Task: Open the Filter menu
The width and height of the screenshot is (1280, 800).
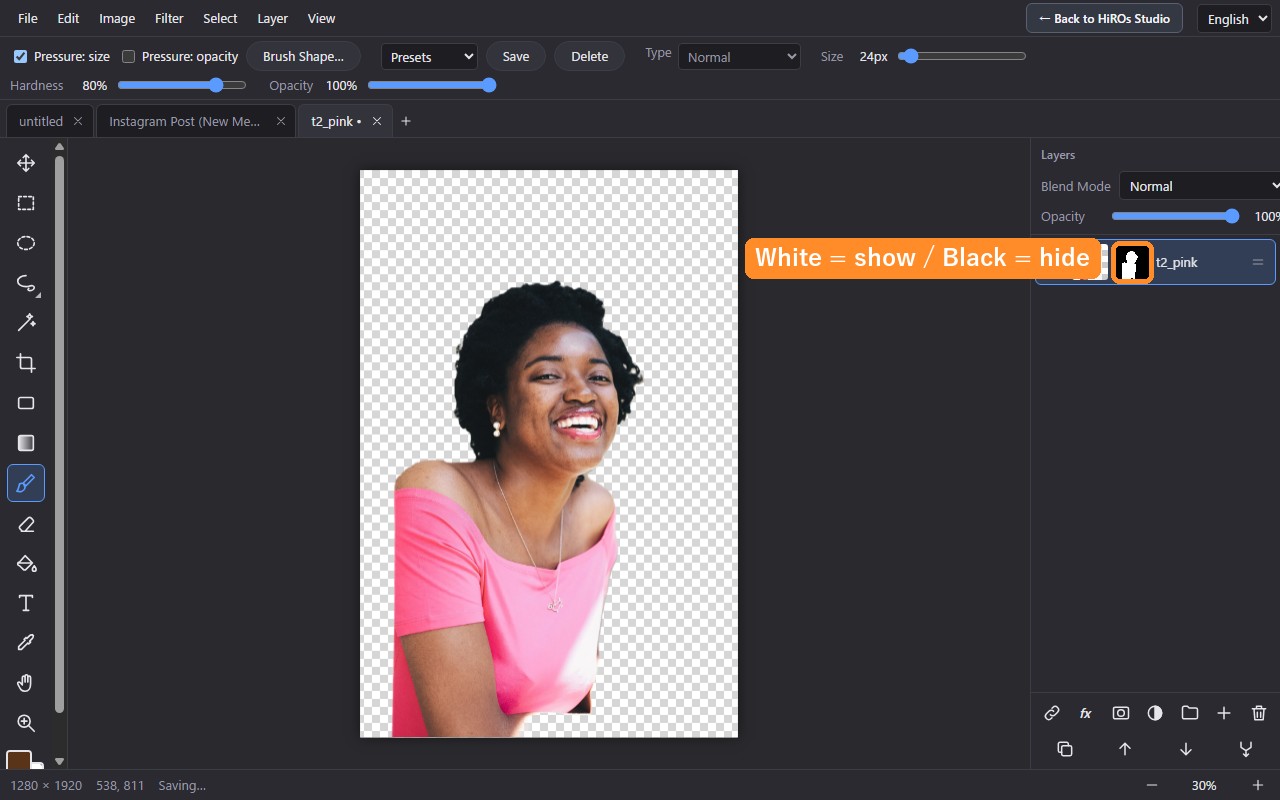Action: [x=169, y=18]
